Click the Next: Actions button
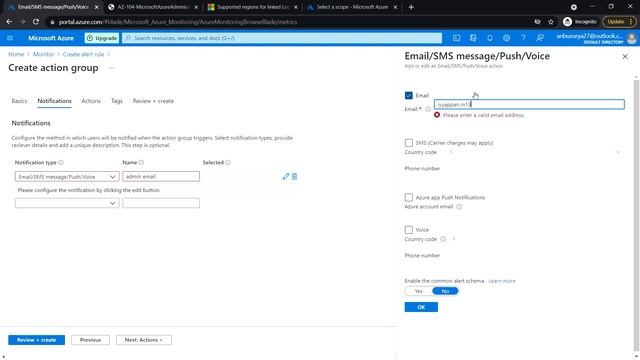This screenshot has height=360, width=640. tap(144, 340)
